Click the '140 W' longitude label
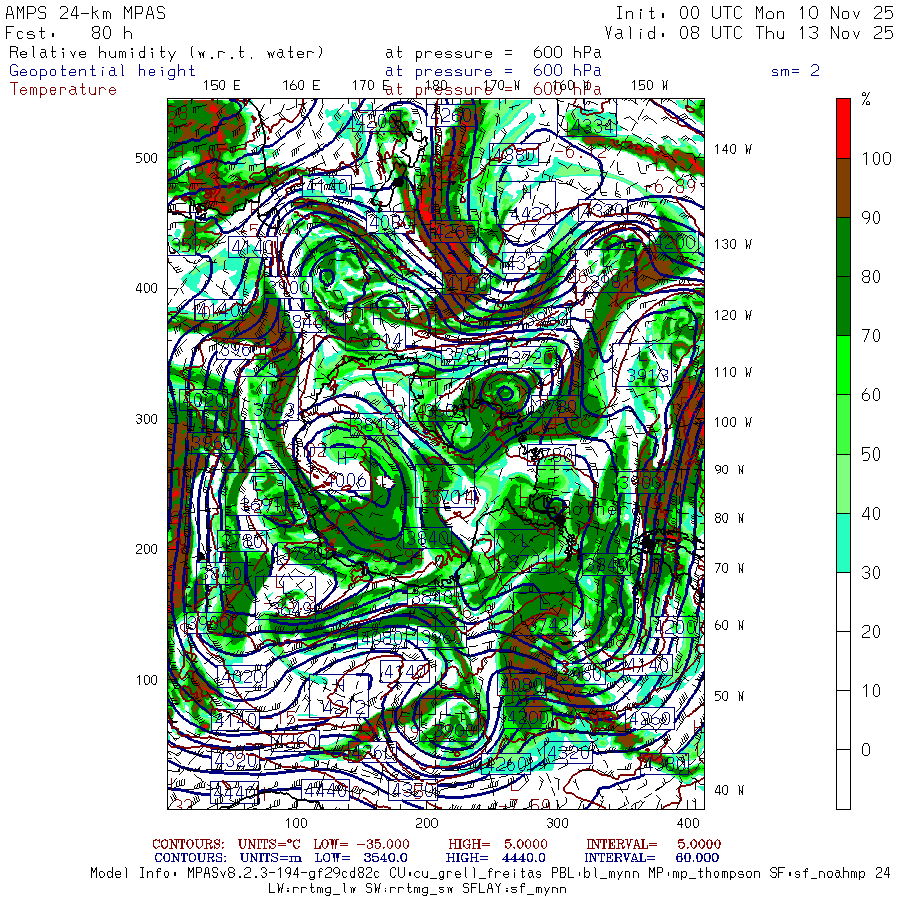Screen dimensions: 900x900 coord(732,149)
